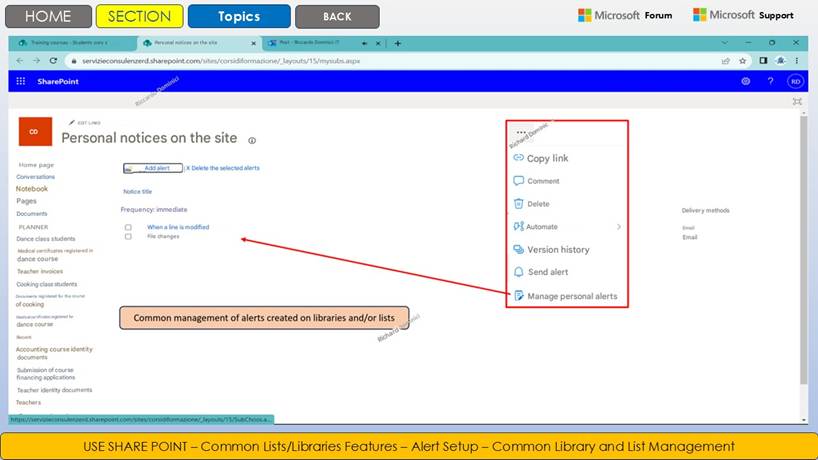Click the Send alert bell icon

pos(518,272)
